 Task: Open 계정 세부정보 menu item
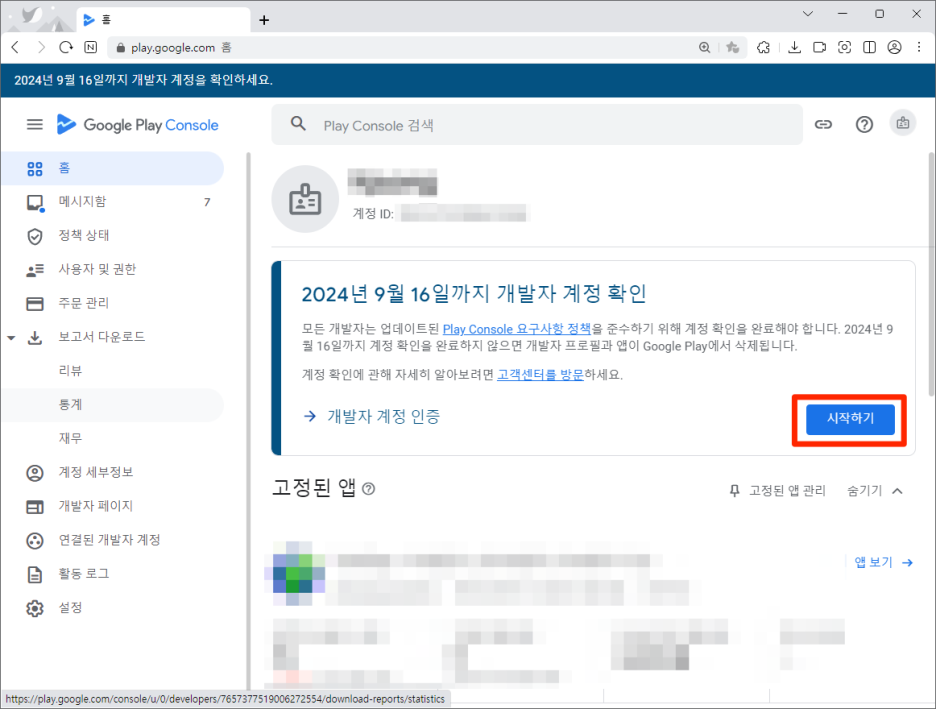coord(113,473)
